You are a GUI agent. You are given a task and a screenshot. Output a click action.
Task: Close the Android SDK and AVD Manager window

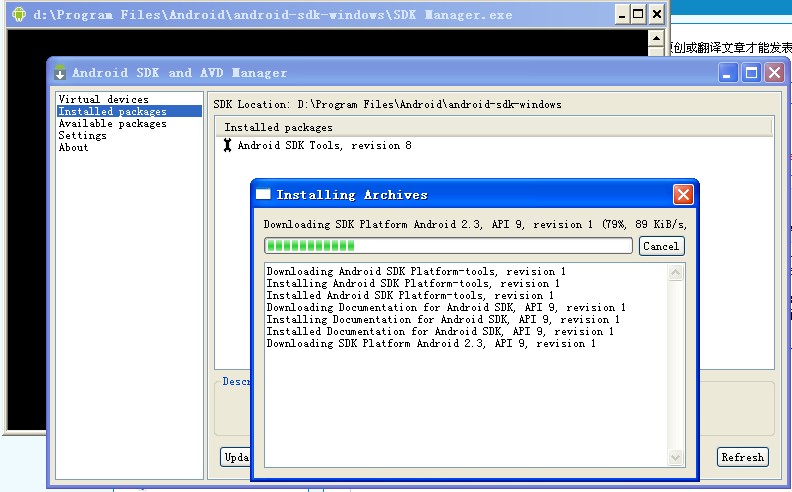[x=774, y=73]
